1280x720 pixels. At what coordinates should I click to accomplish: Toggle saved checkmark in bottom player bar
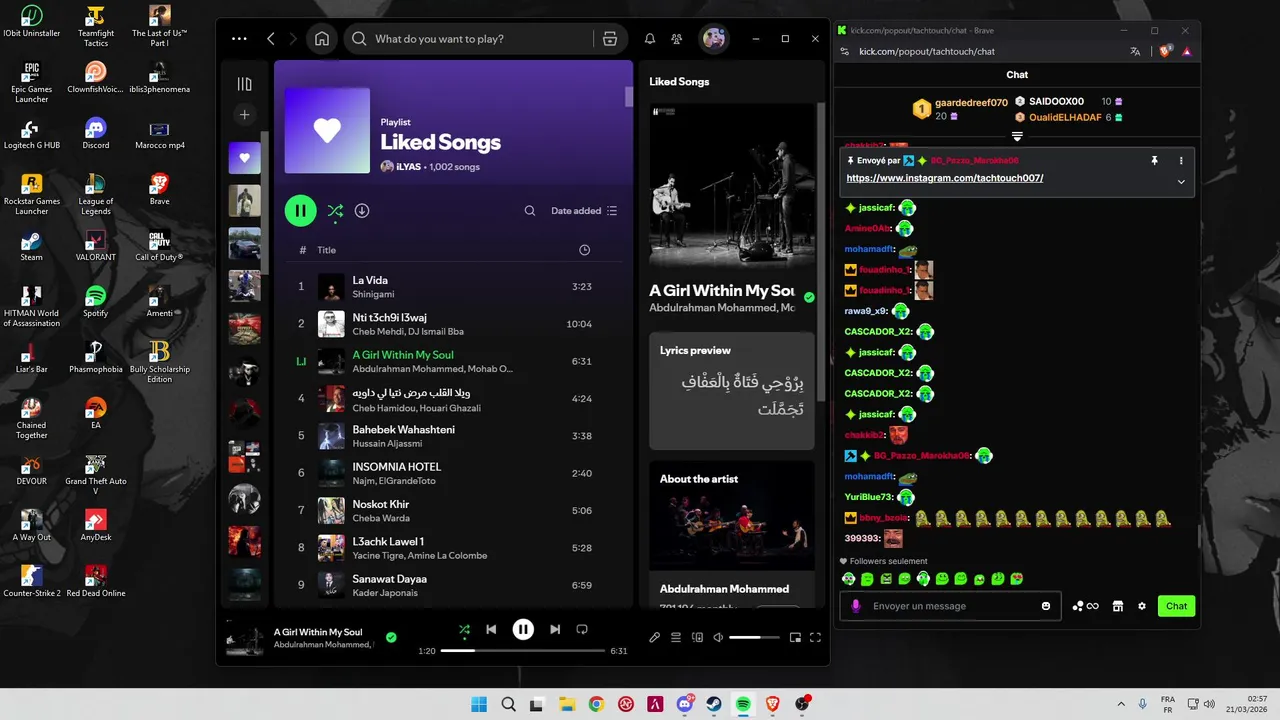coord(391,637)
